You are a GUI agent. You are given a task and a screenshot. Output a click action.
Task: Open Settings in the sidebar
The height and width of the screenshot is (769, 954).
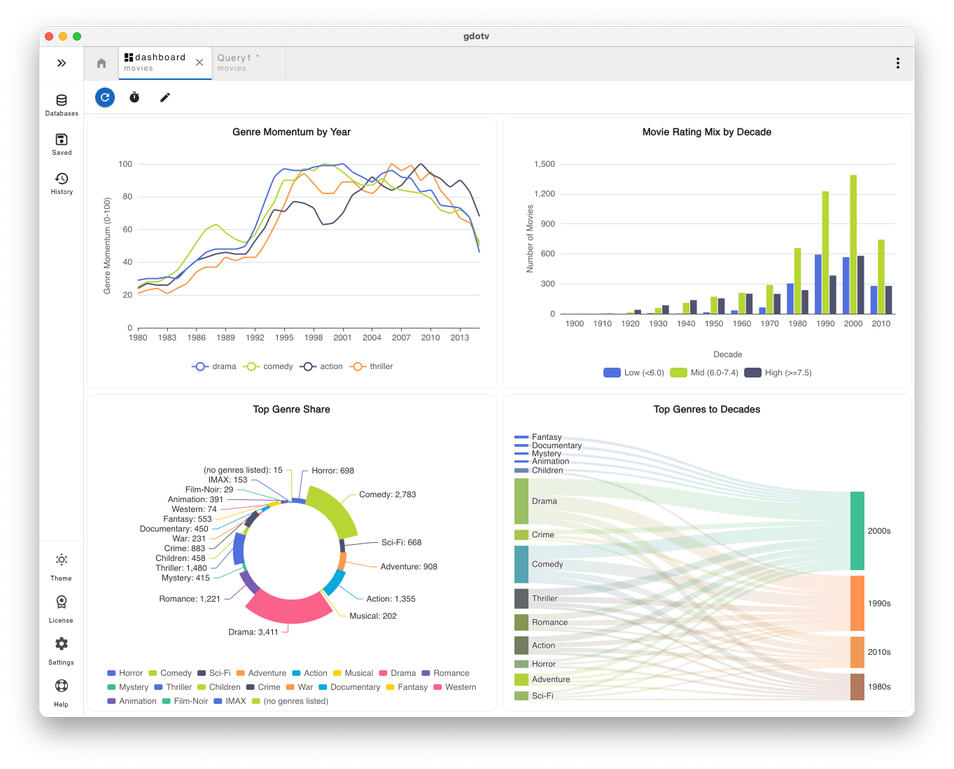coord(61,649)
